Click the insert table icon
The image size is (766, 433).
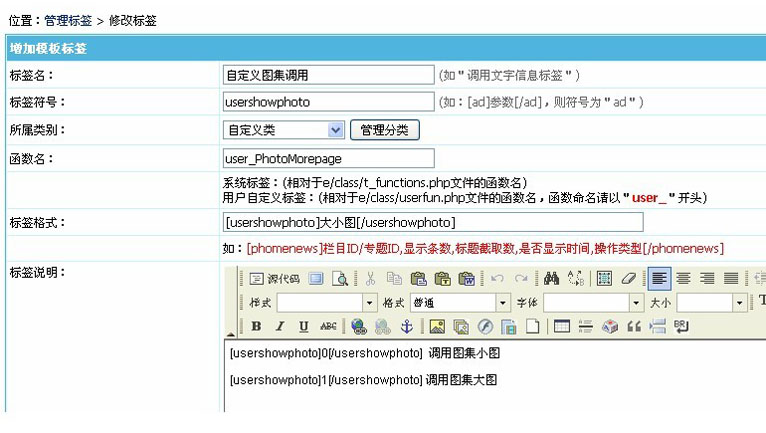point(562,326)
